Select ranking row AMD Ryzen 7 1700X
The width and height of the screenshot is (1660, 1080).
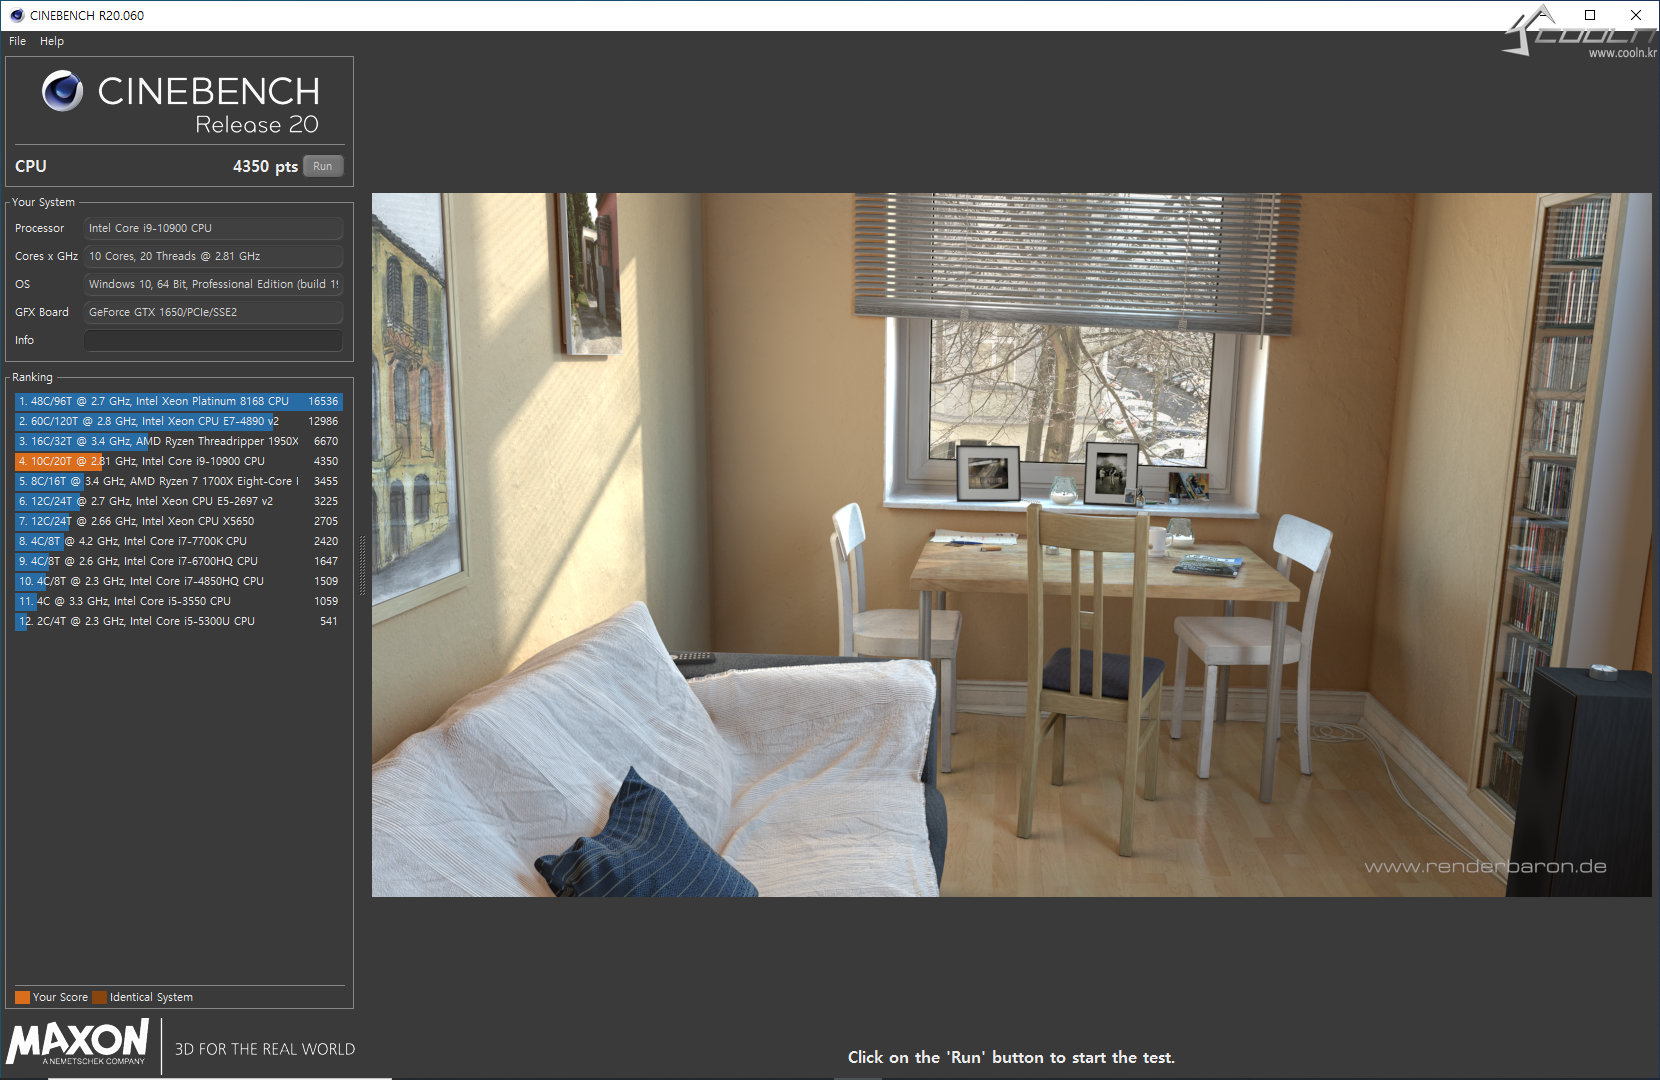tap(179, 481)
